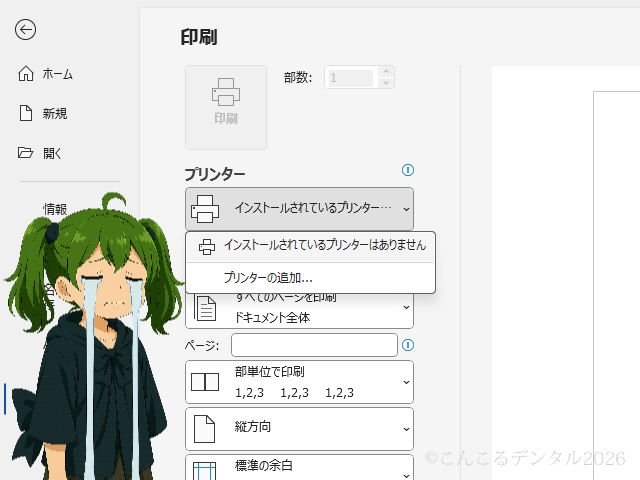Screen dimensions: 640x480
Task: Go to ホーム via its house icon
Action: 26,74
